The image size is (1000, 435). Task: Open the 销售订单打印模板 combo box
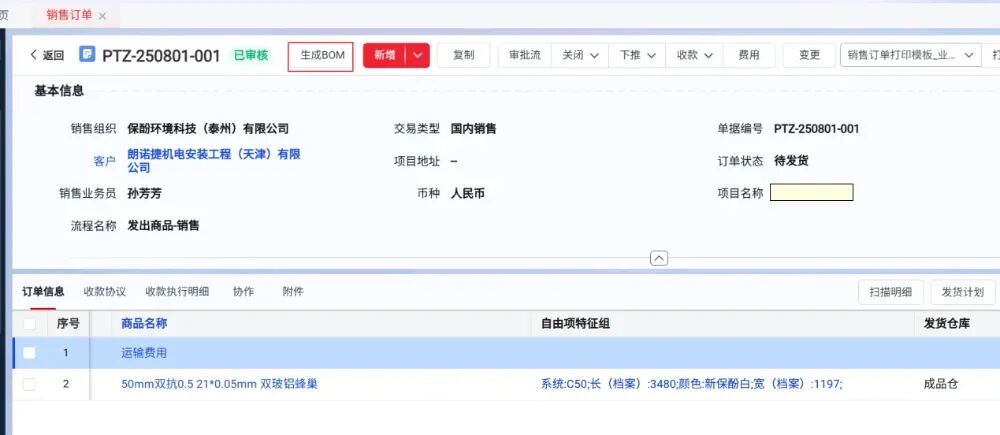(x=911, y=55)
